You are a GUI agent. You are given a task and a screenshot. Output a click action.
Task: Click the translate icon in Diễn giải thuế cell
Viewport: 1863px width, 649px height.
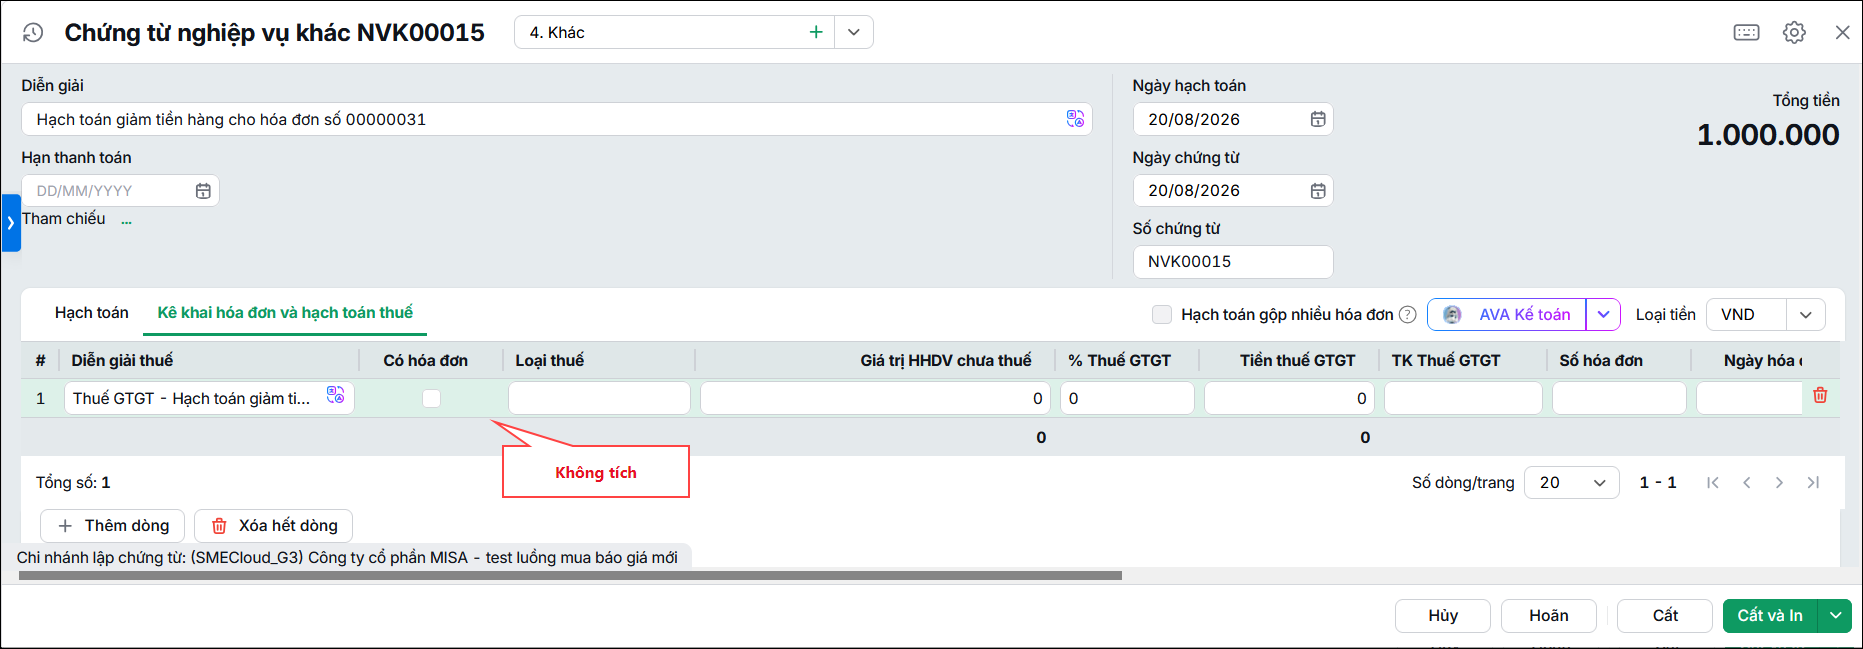click(x=336, y=396)
